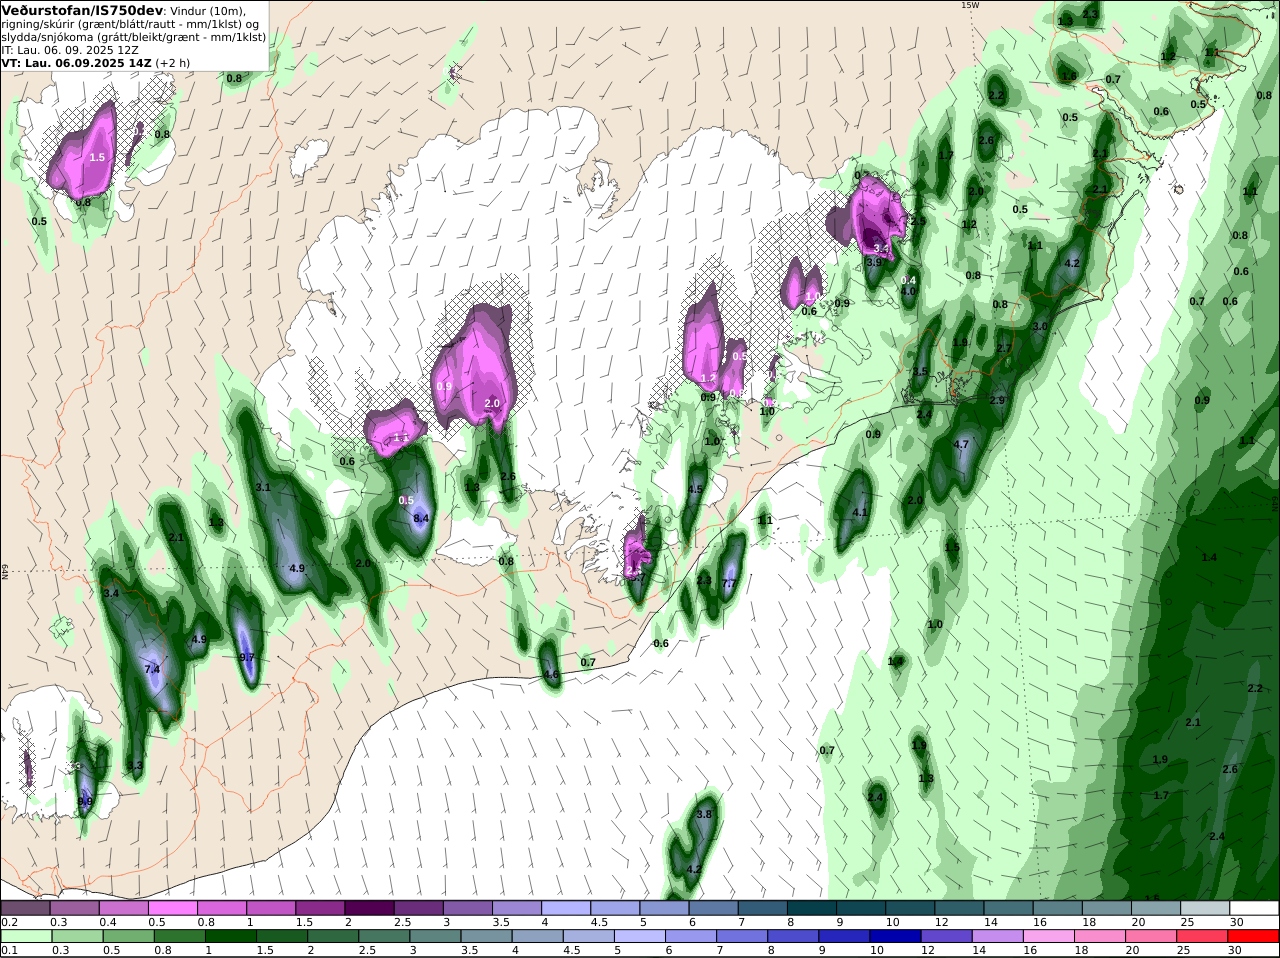Viewport: 1280px width, 958px height.
Task: Click the palest green 0.1 swatch in the rain legend
Action: coord(24,936)
